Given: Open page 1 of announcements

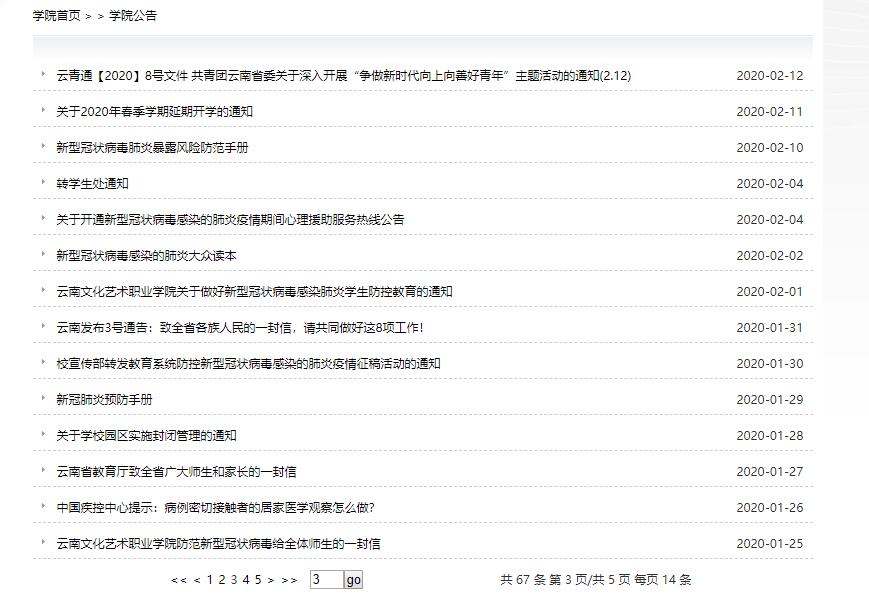Looking at the screenshot, I should (x=210, y=580).
